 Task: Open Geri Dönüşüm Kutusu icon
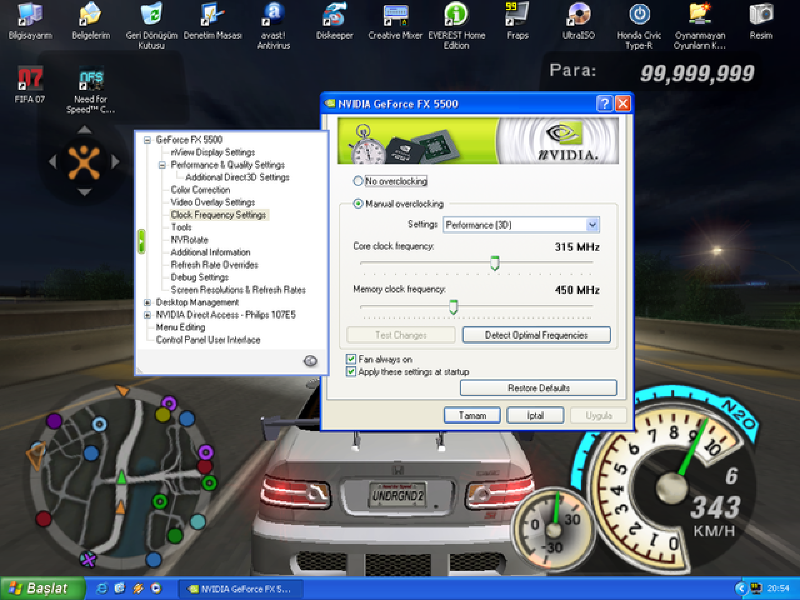152,26
